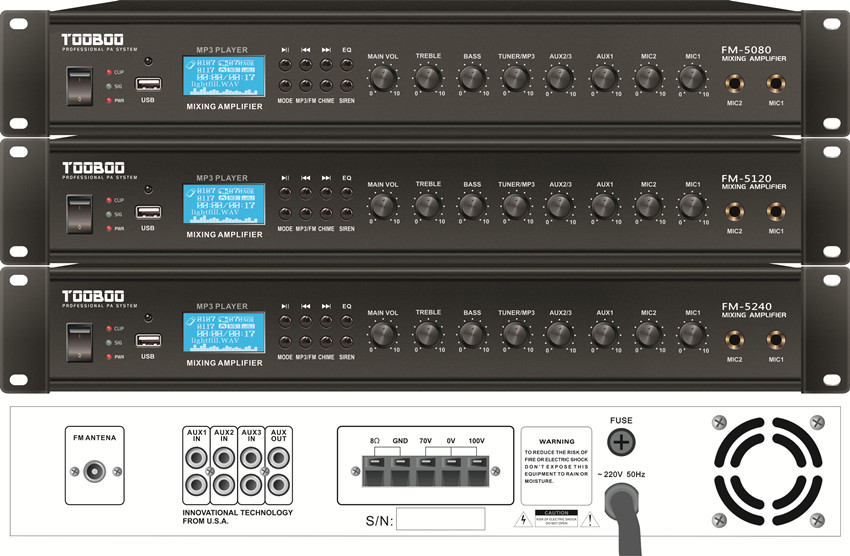Click the 100V speaker terminal
The image size is (850, 556).
[x=477, y=471]
